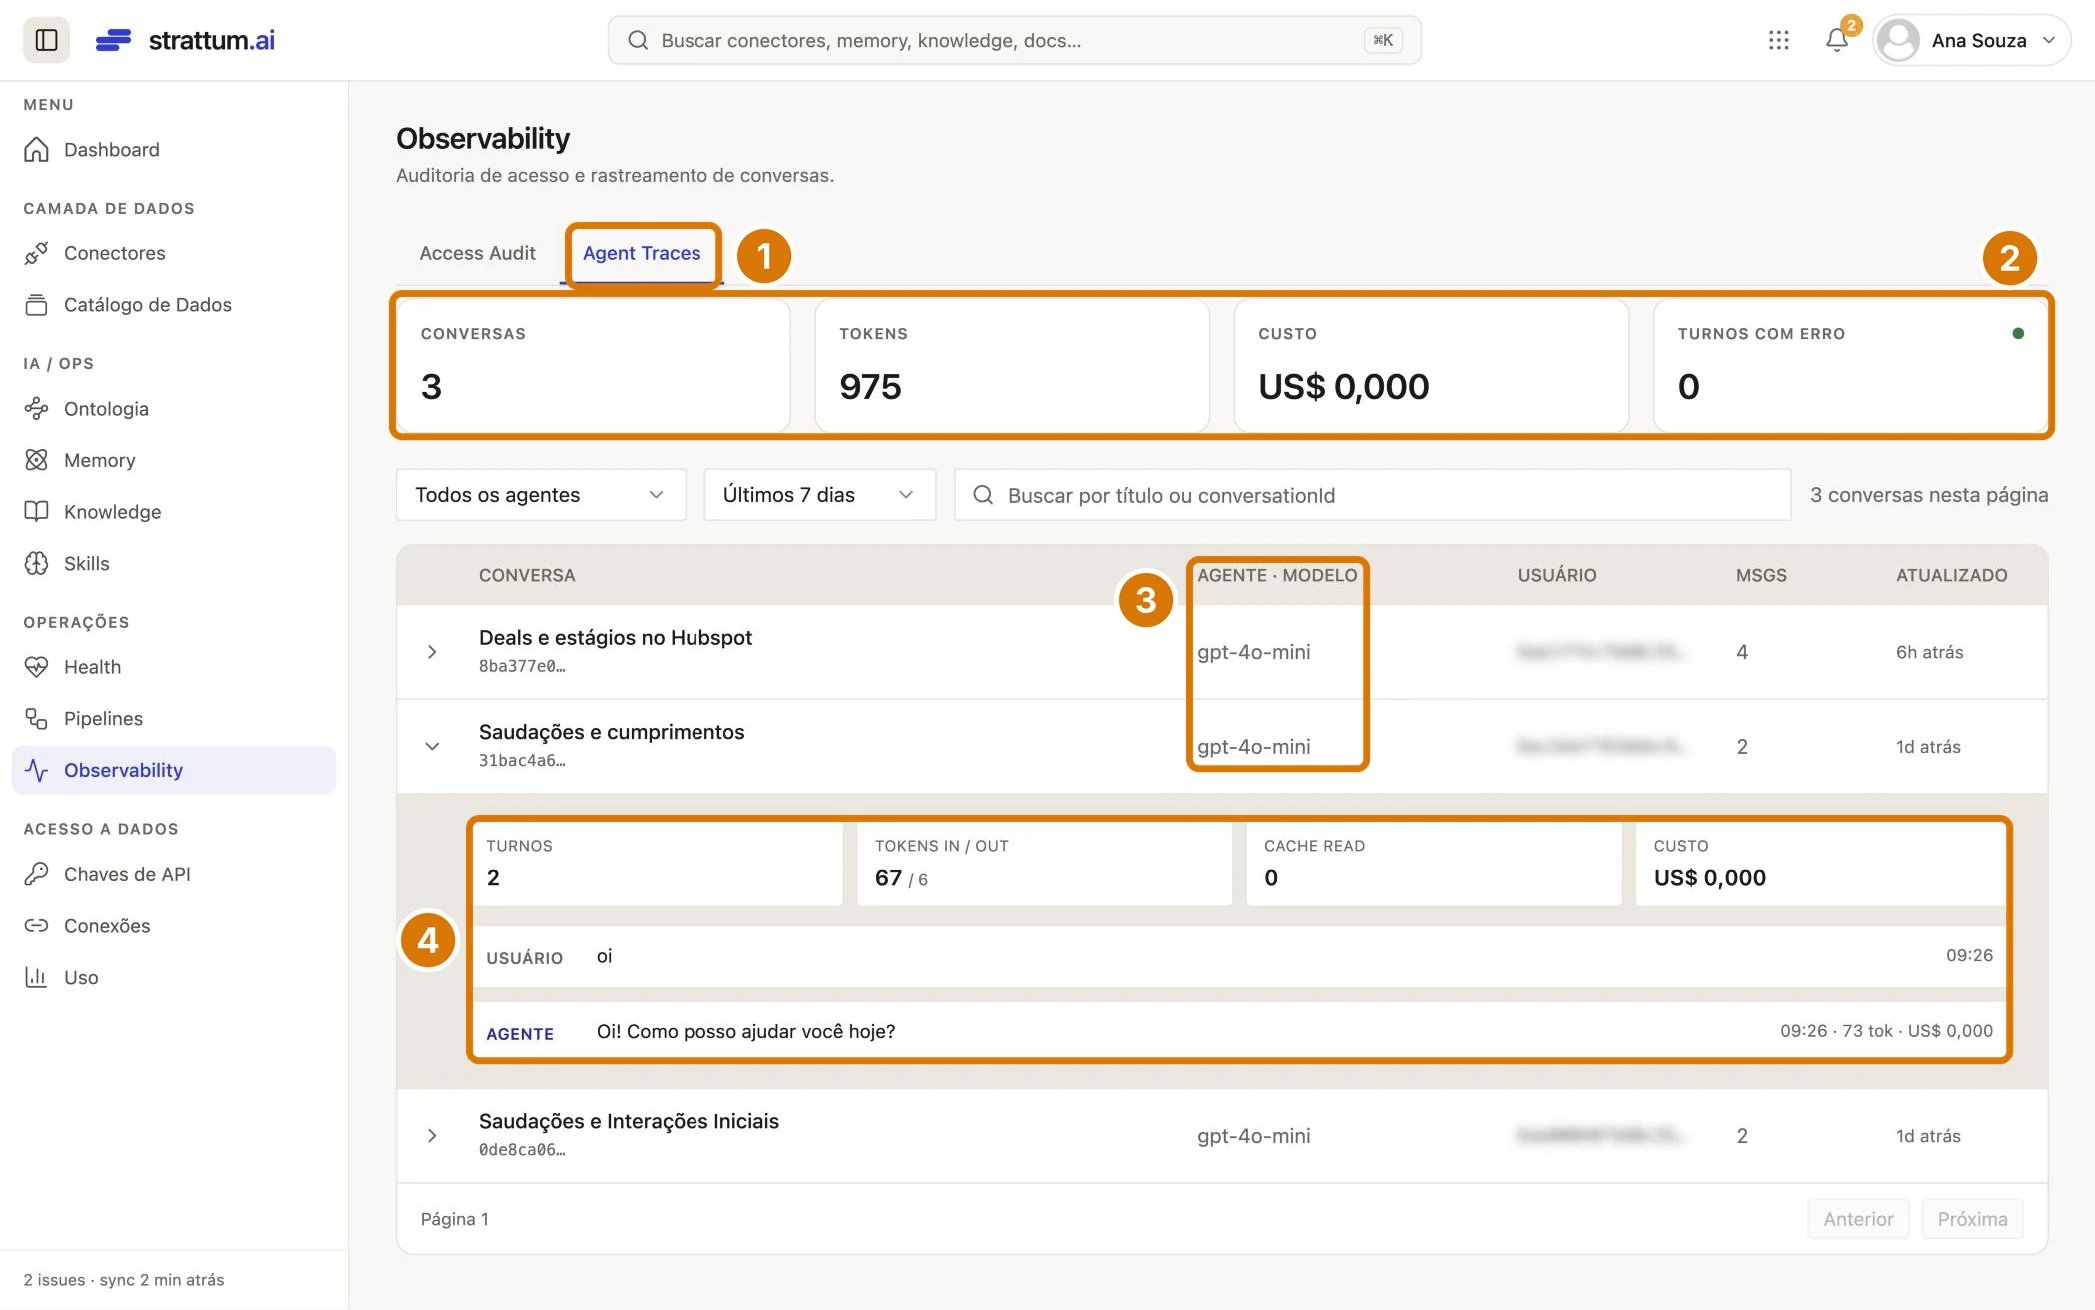This screenshot has height=1310, width=2095.
Task: Click the agent message Oi! Como posso ajudar
Action: [746, 1031]
